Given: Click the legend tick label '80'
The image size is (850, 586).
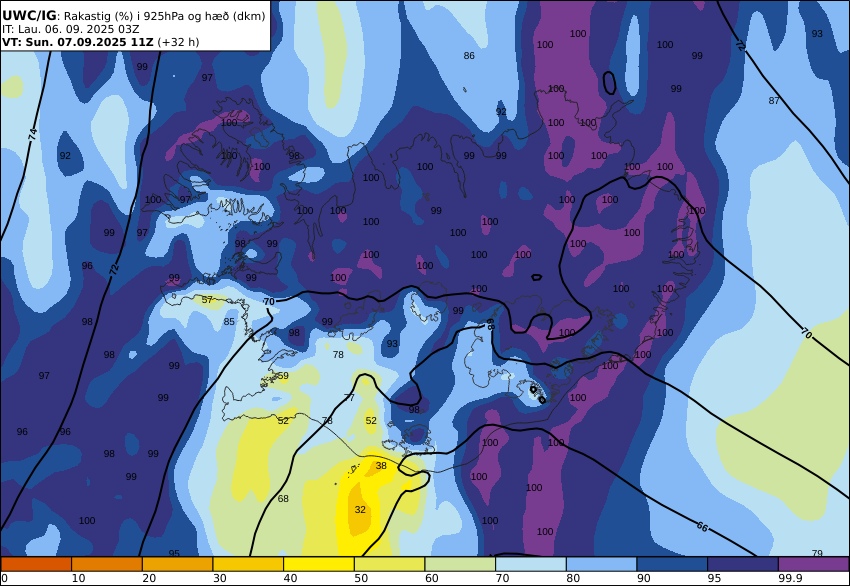Looking at the screenshot, I should 573,578.
